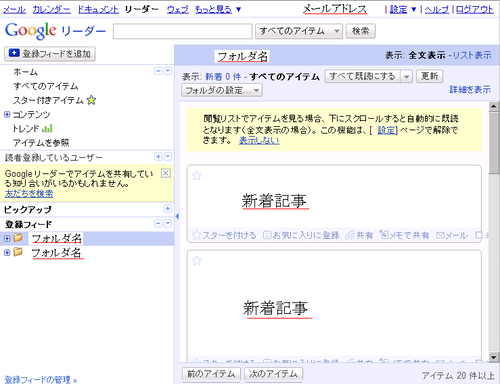Open 登録フィード options arrow icon
This screenshot has width=500, height=384.
168,224
